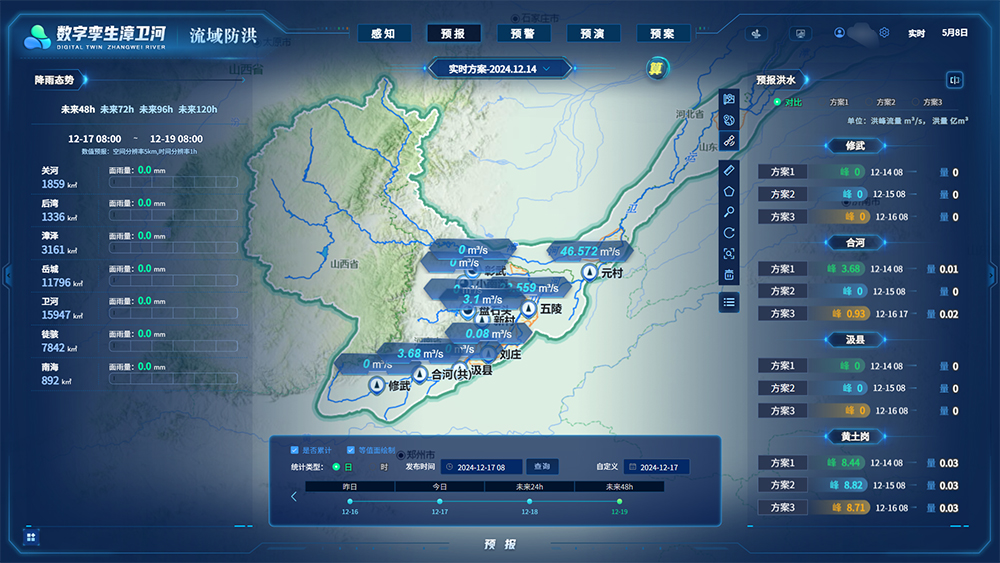Click the 查询 query button
The height and width of the screenshot is (563, 1000).
tap(542, 467)
